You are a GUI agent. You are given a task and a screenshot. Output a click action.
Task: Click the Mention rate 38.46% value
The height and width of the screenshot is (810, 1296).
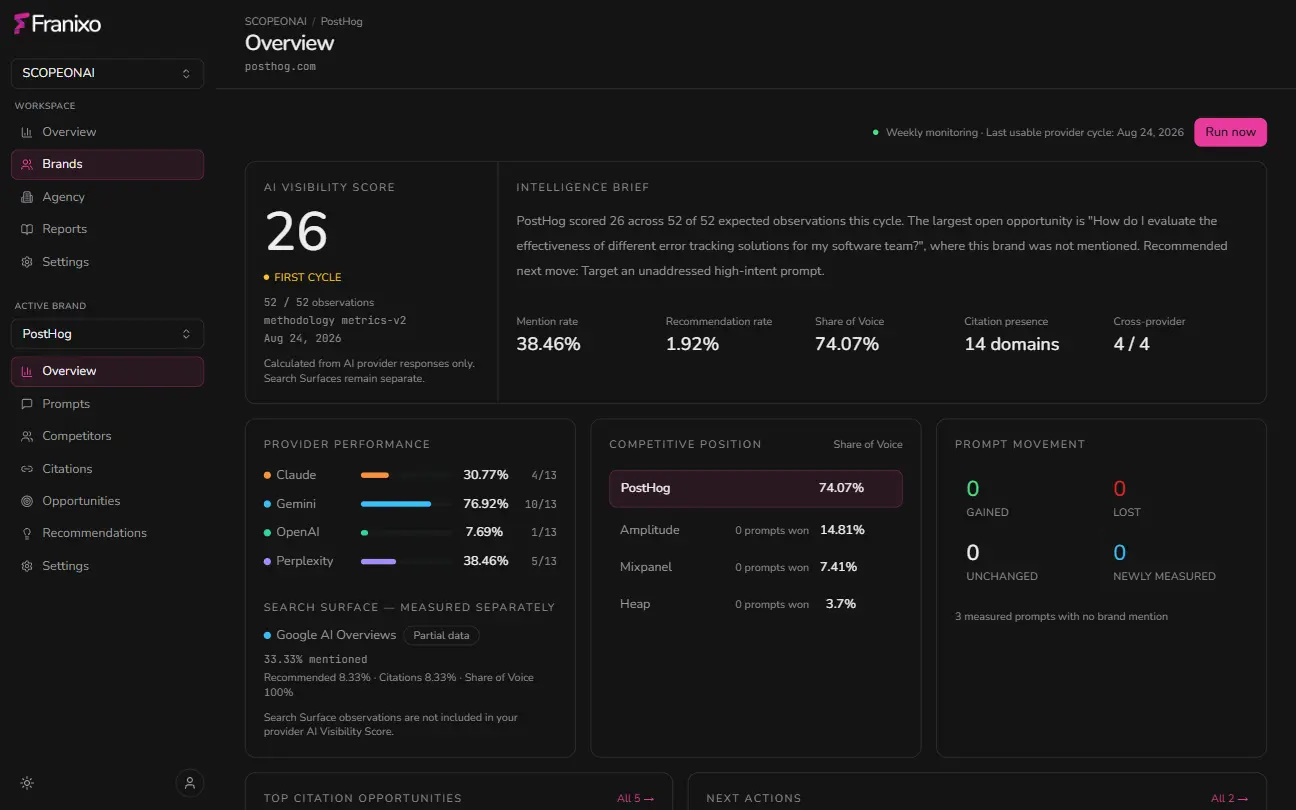[548, 344]
